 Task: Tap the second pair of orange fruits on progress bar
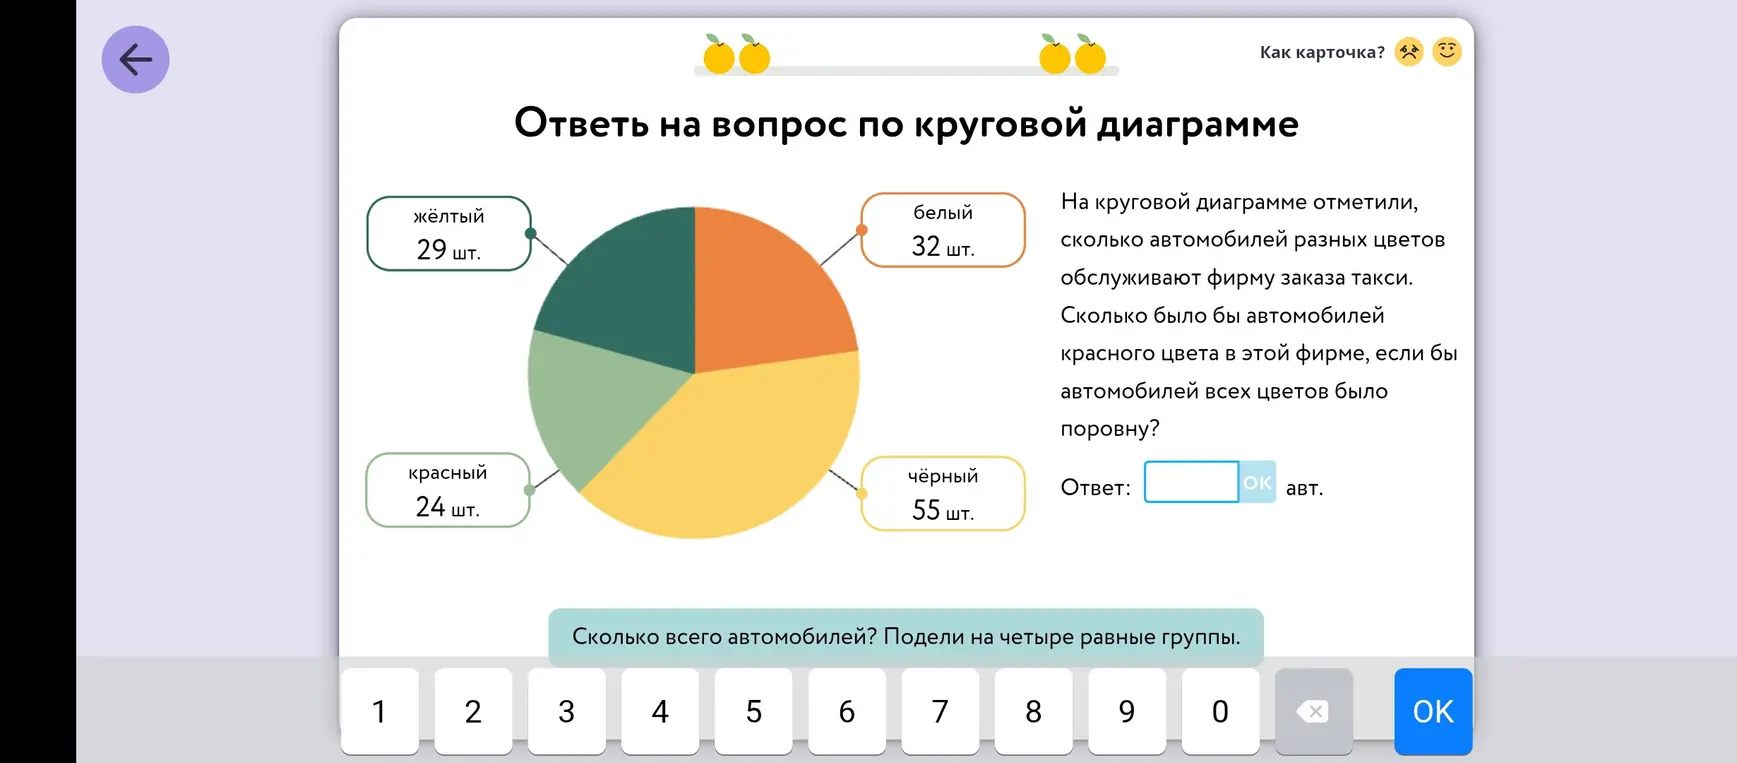click(x=1072, y=54)
